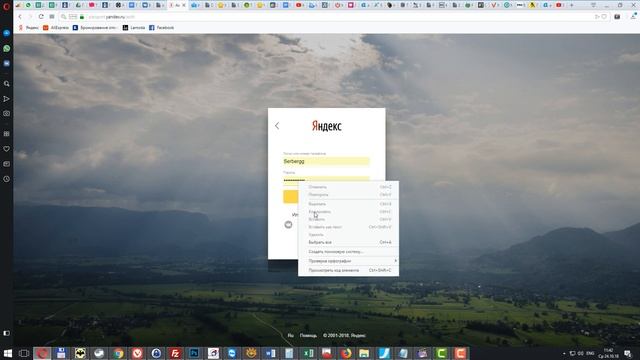Open WhatsApp in the Opera sidebar
This screenshot has height=360, width=640.
point(7,48)
